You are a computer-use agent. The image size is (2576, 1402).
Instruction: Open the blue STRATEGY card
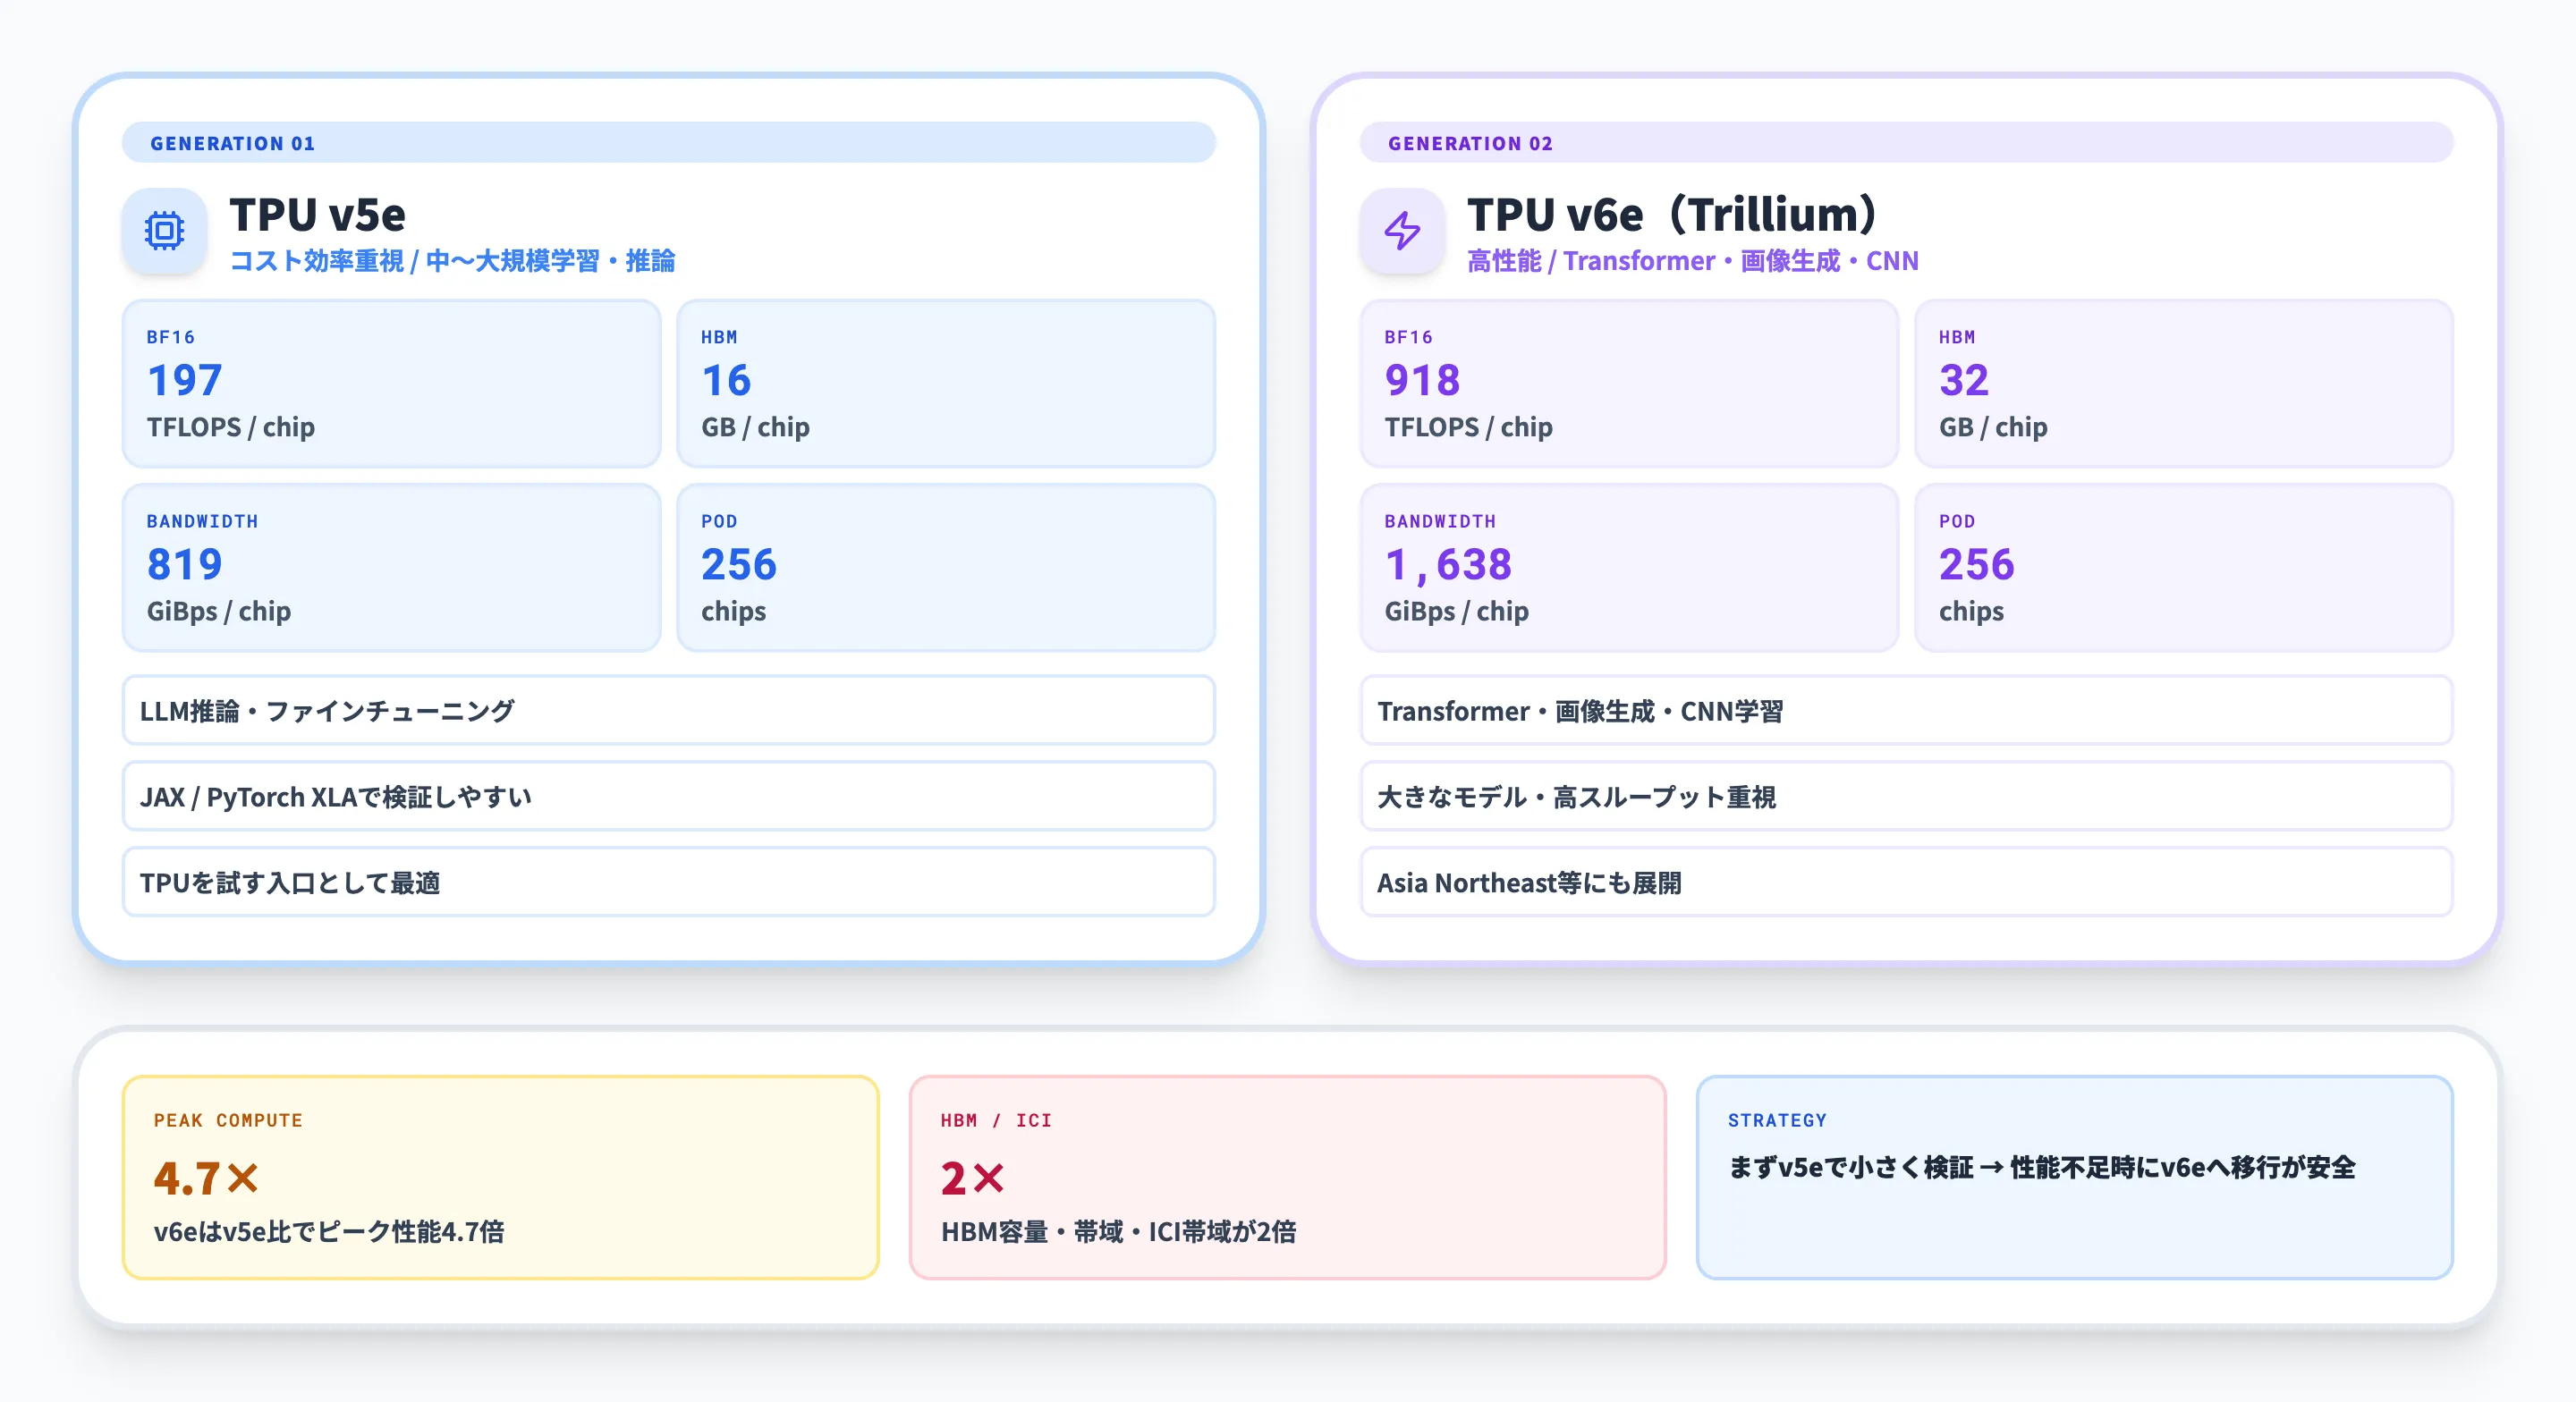pos(2074,1177)
